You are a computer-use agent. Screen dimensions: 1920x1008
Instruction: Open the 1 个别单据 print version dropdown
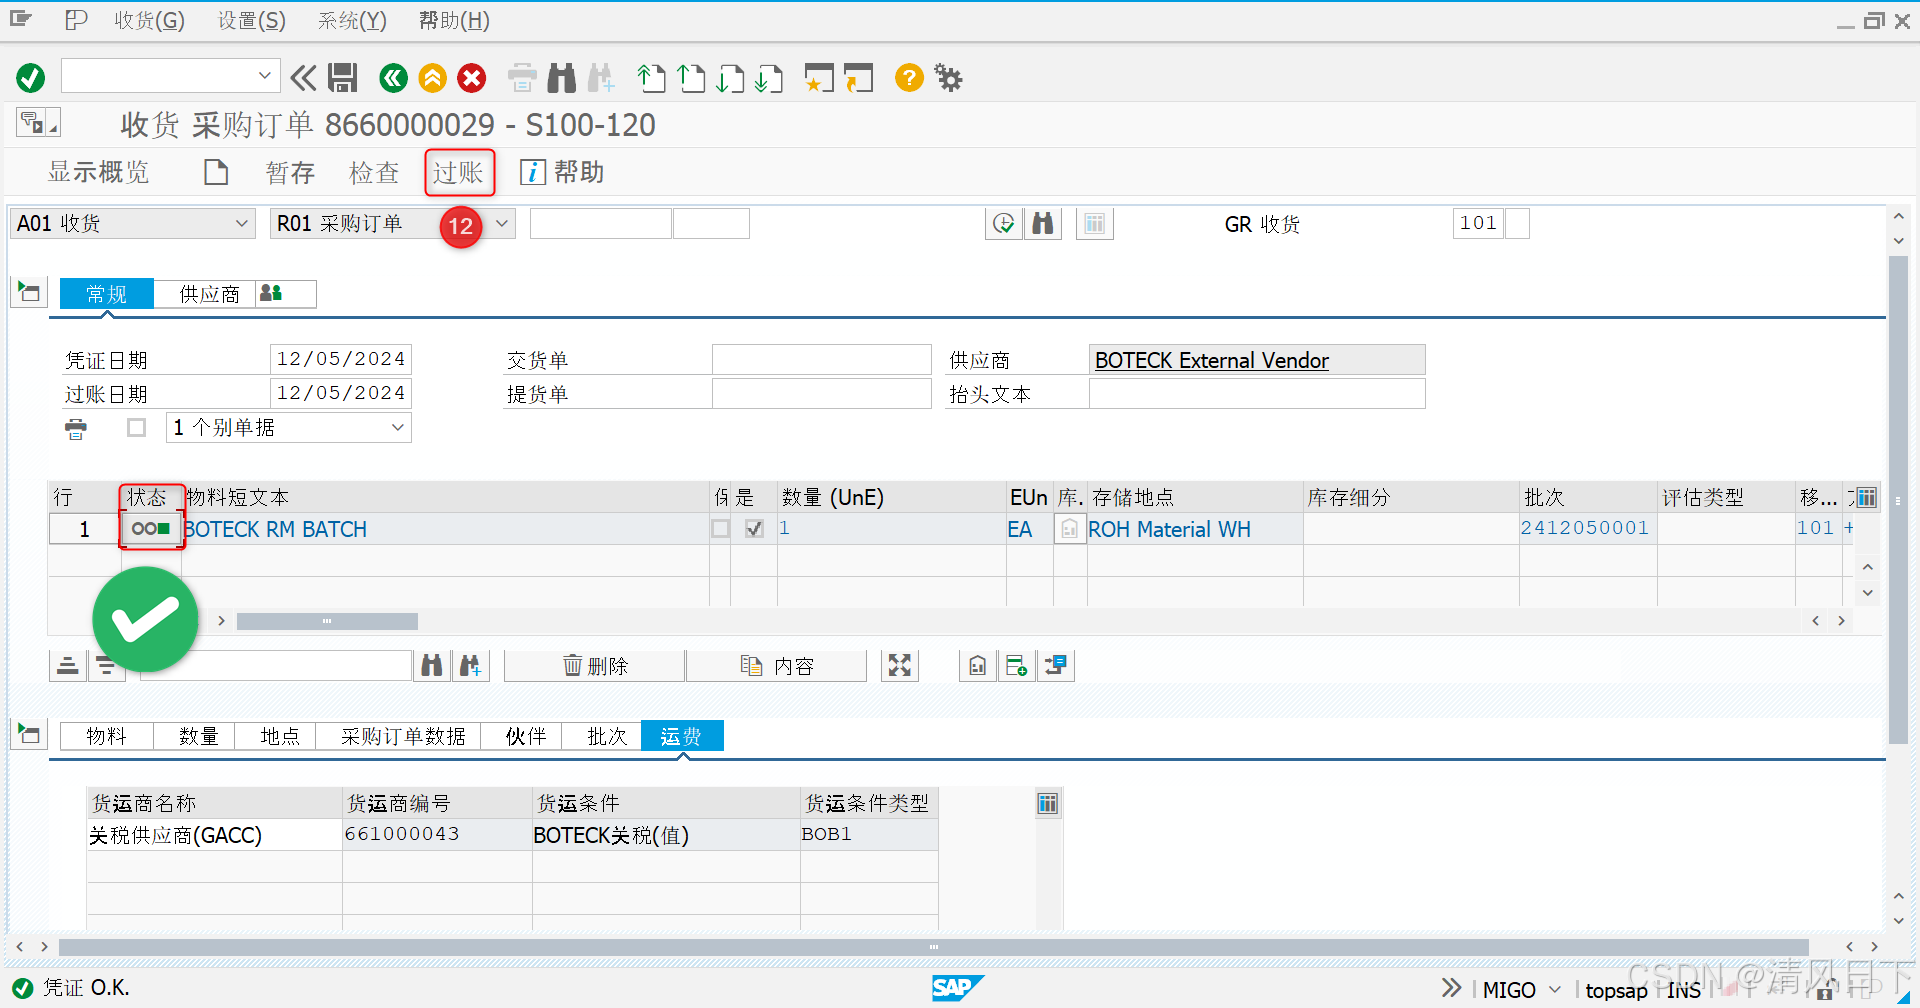398,428
